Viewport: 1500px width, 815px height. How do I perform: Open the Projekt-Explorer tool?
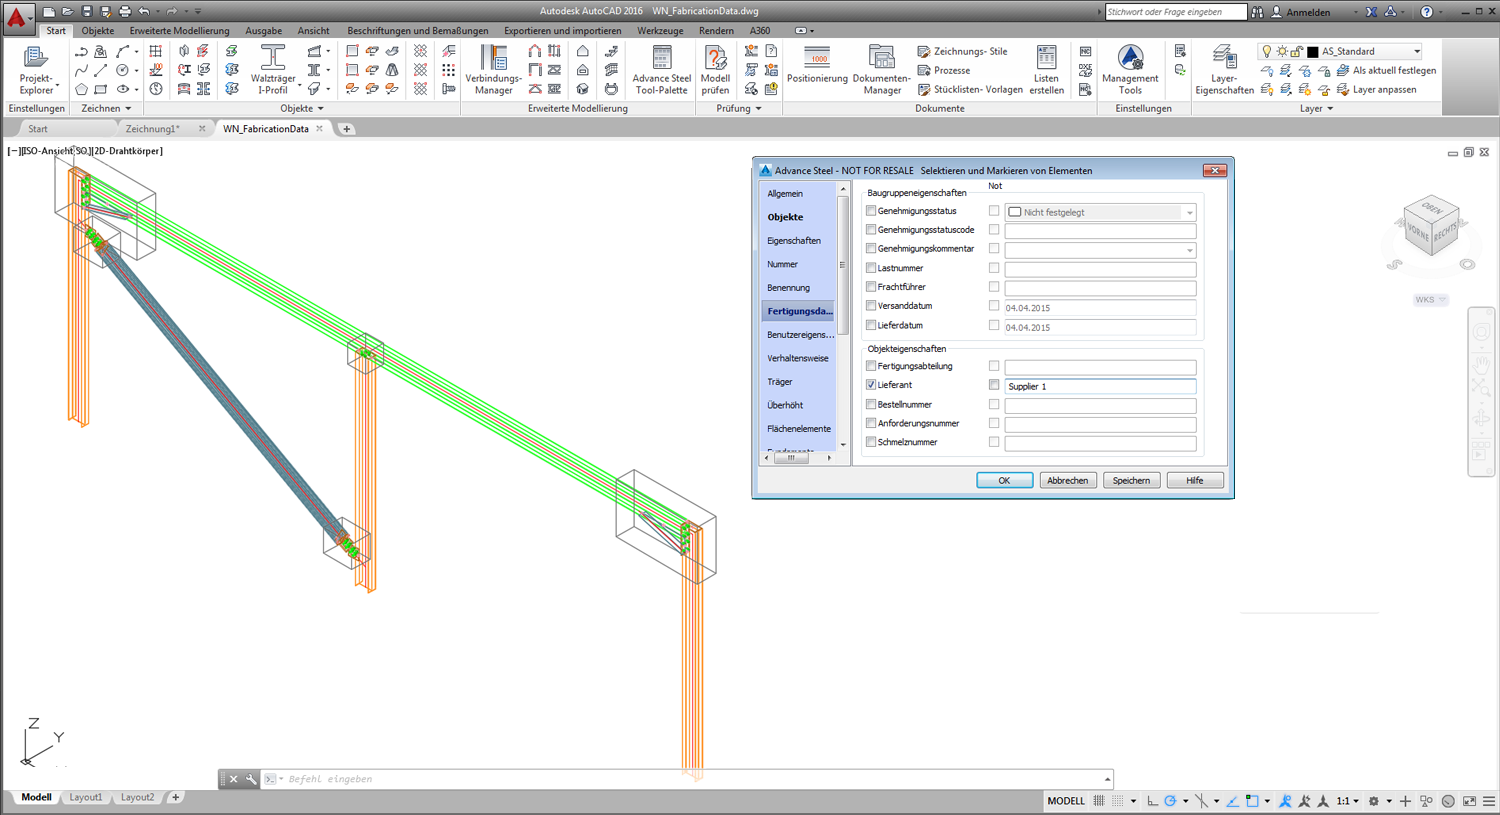click(x=36, y=70)
